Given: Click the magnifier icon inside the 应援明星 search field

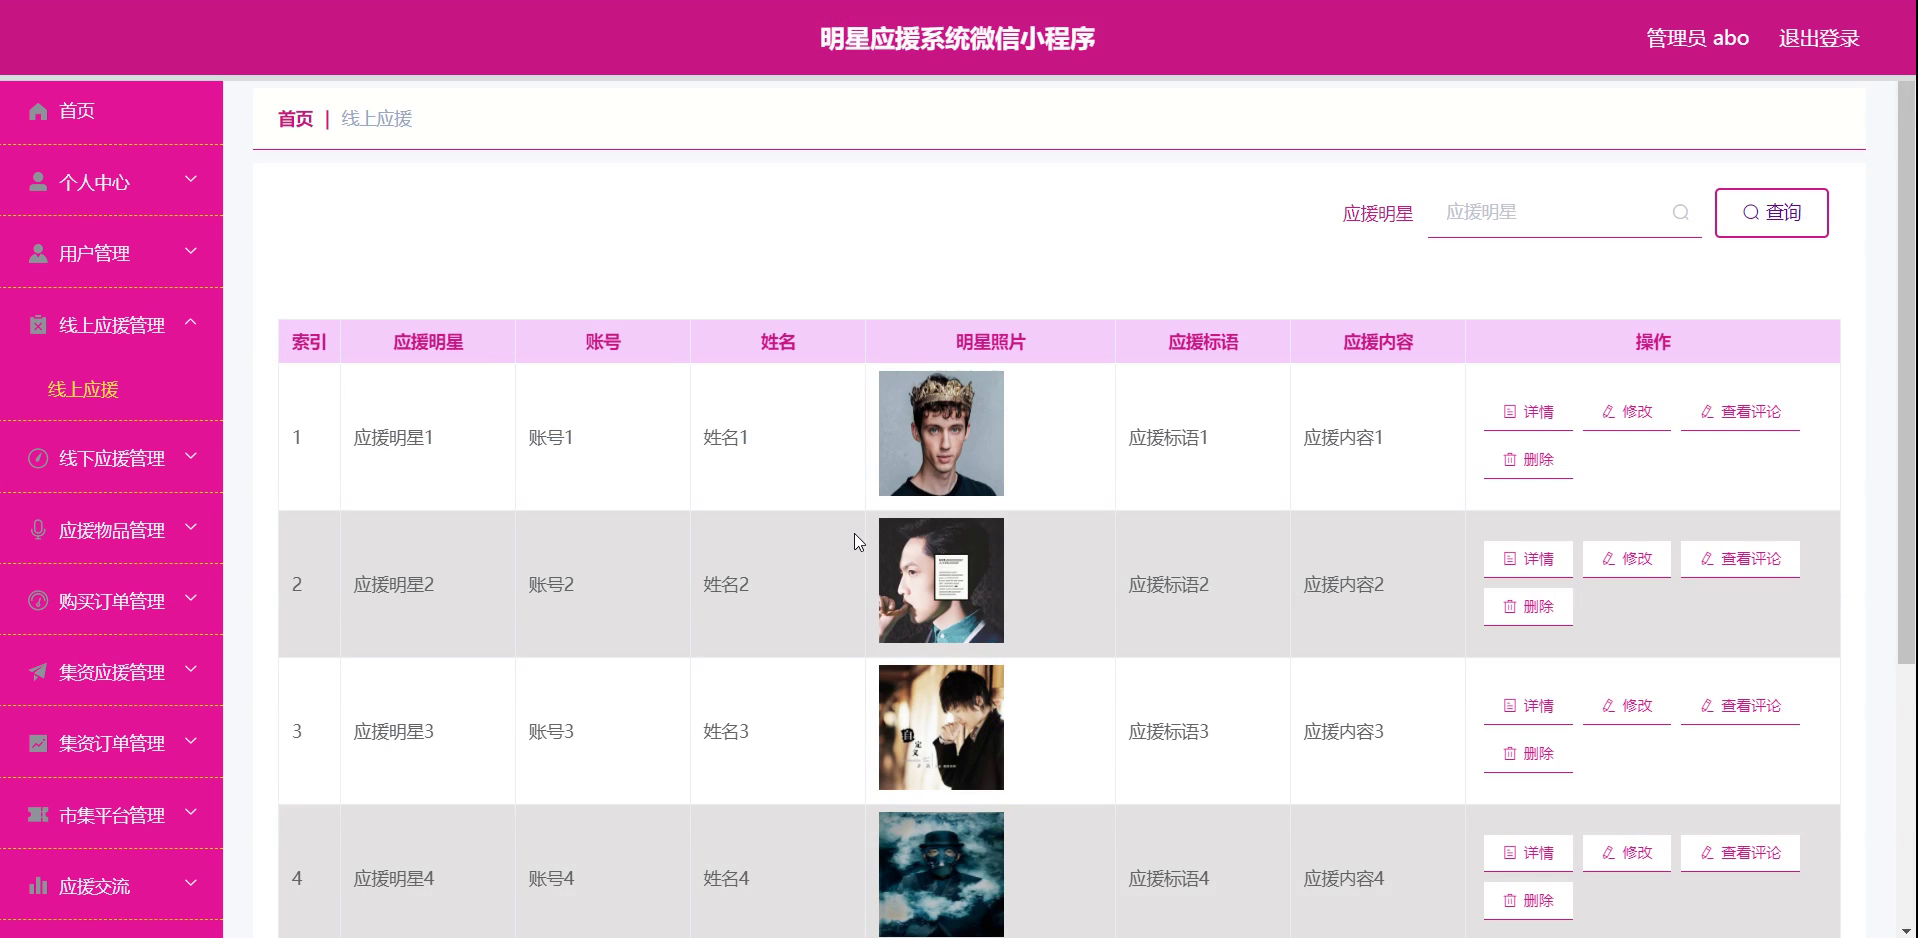Looking at the screenshot, I should point(1681,212).
